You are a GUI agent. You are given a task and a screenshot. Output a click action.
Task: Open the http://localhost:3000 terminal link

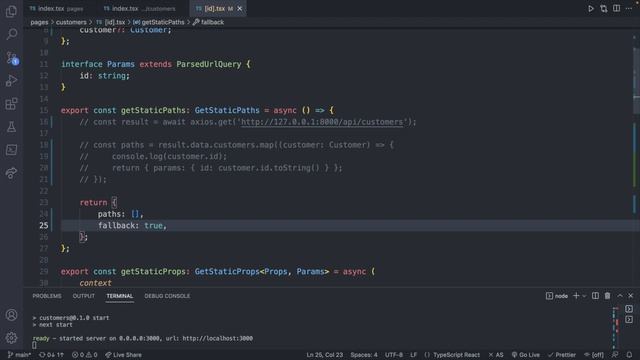(218, 338)
